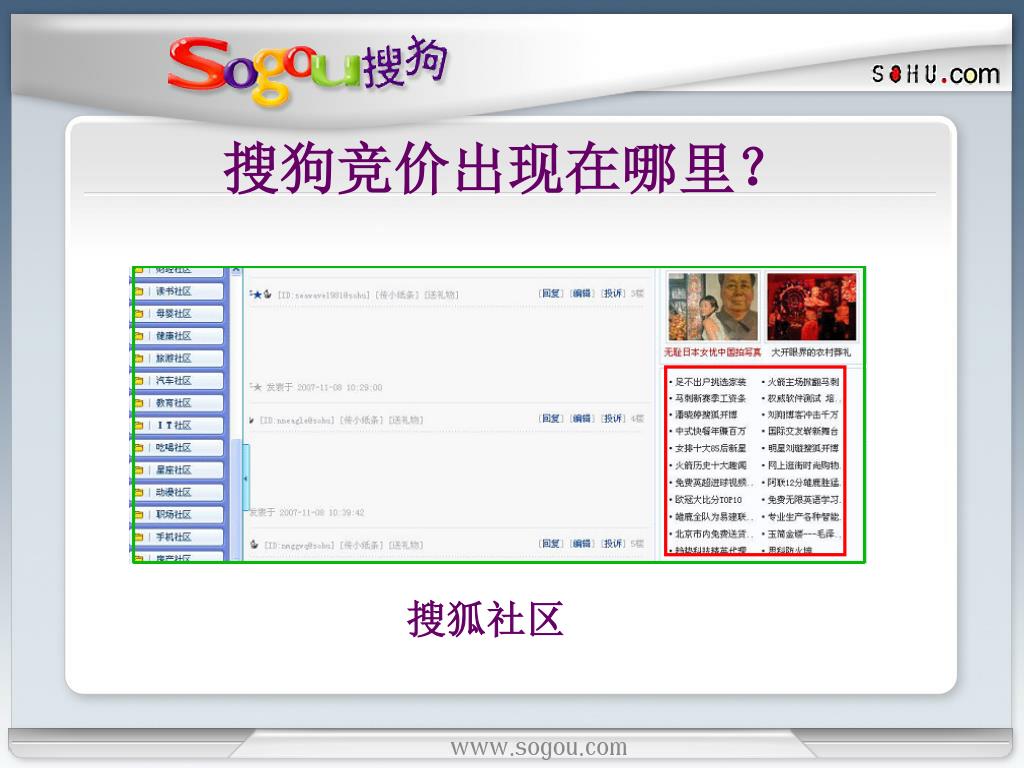
Task: Click the blue star icon in the 3楼 post header
Action: [257, 295]
